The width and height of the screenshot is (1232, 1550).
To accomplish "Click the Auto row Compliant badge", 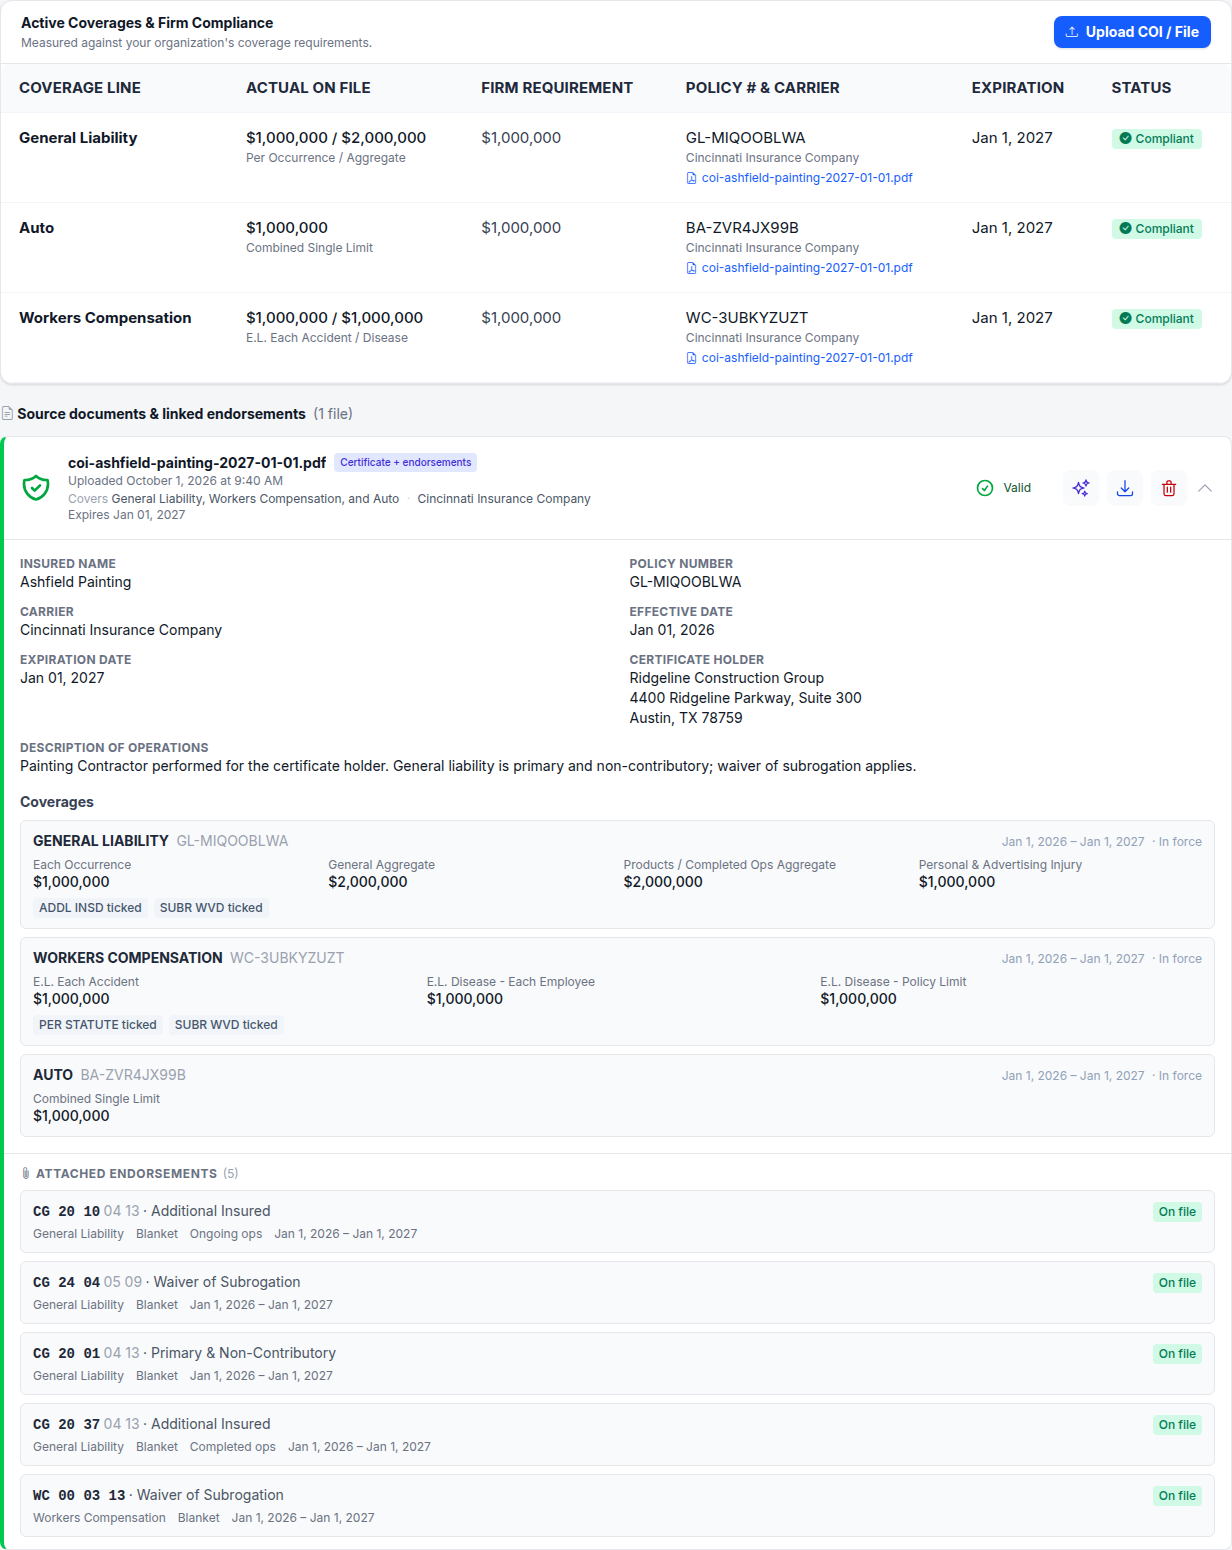I will pyautogui.click(x=1157, y=229).
